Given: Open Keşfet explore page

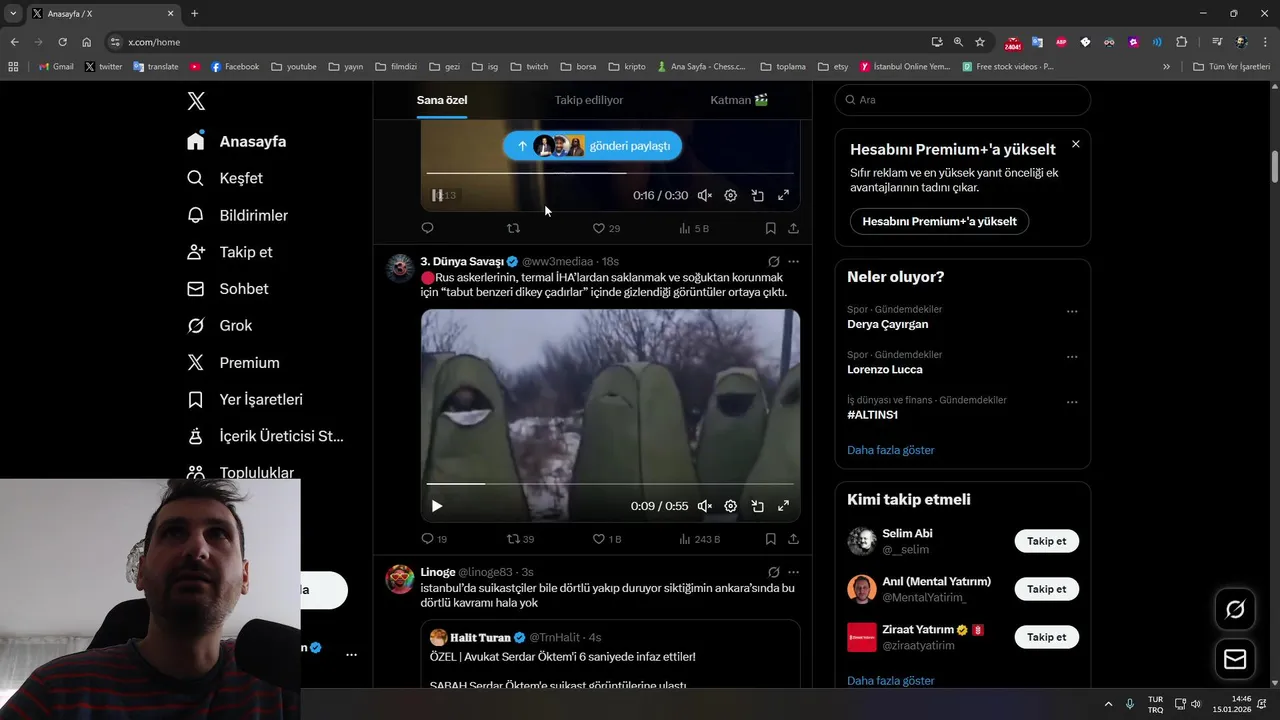Looking at the screenshot, I should 225,178.
